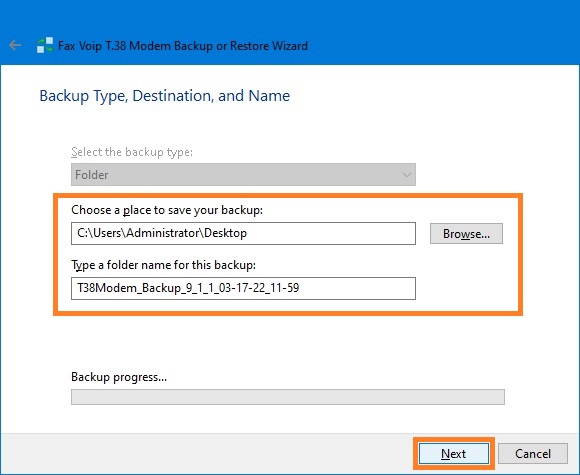The image size is (580, 475).
Task: Click empty blue title bar area
Action: point(444,33)
